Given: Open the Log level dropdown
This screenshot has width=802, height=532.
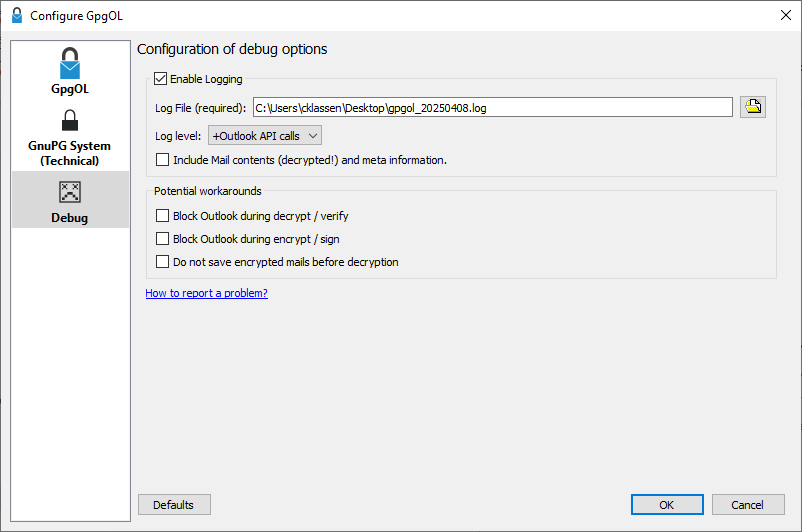Looking at the screenshot, I should click(265, 136).
